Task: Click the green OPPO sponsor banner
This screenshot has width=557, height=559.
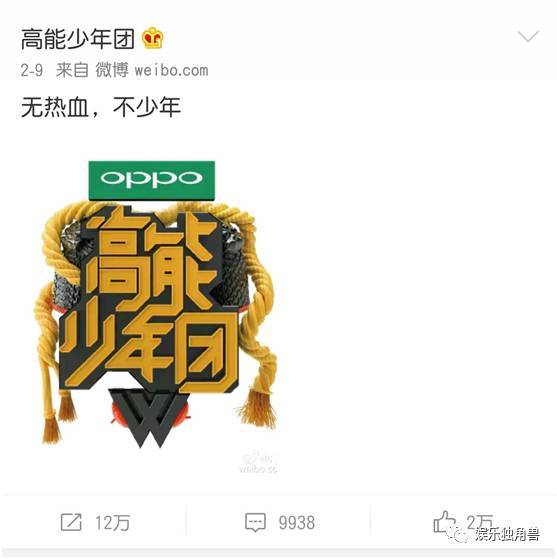Action: point(152,180)
